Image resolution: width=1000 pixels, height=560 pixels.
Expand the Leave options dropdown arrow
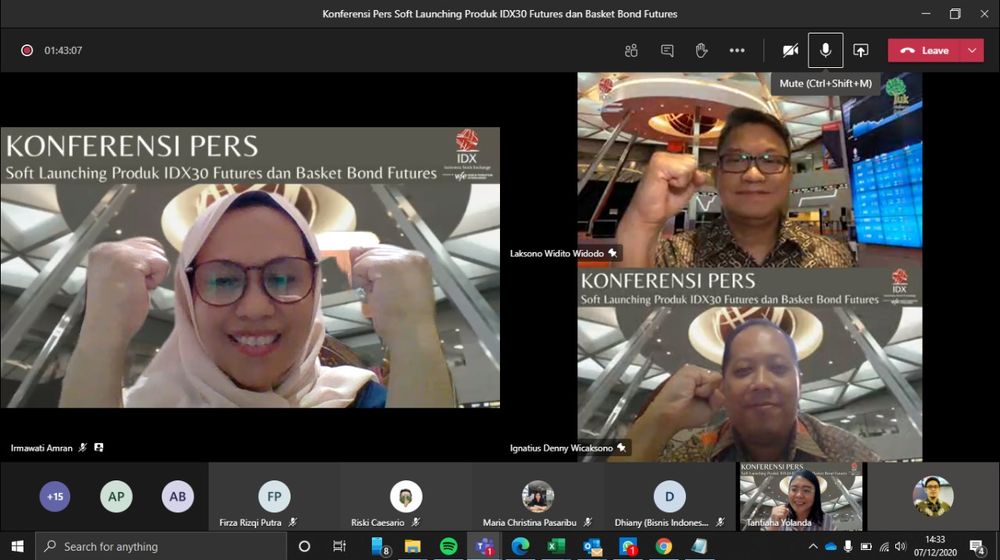[973, 51]
